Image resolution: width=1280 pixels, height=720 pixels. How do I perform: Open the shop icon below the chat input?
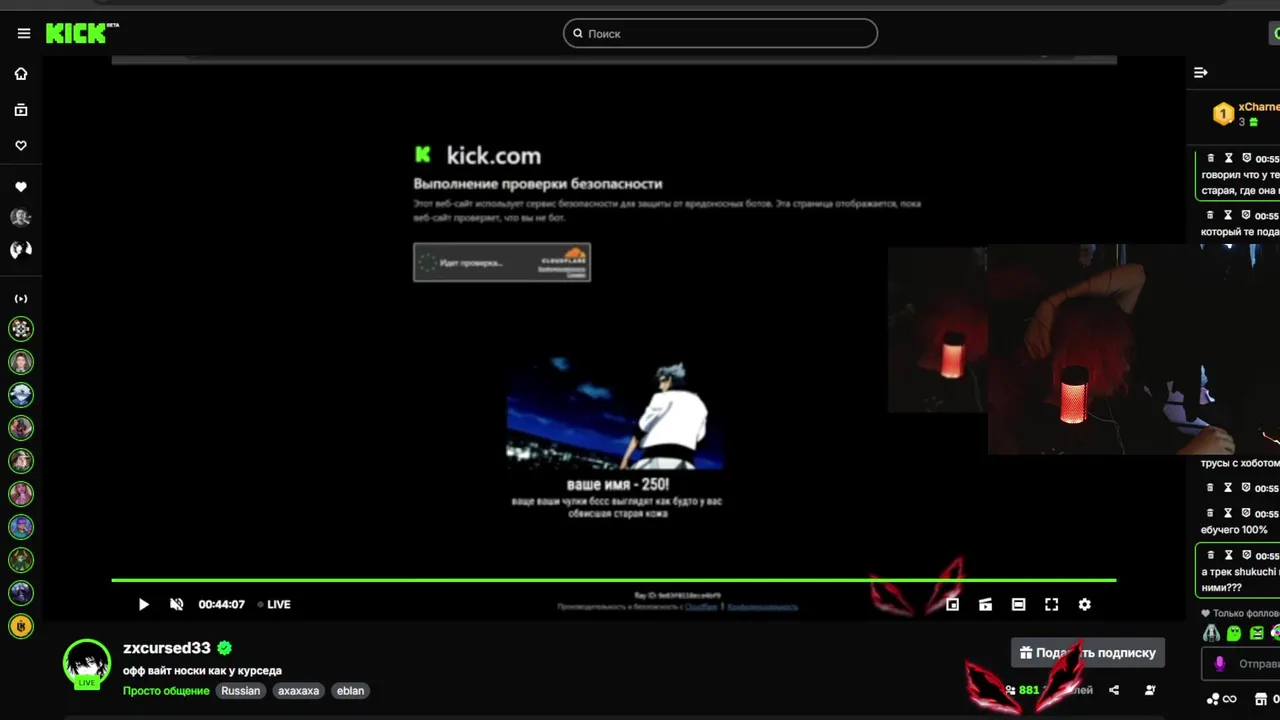coord(1262,699)
